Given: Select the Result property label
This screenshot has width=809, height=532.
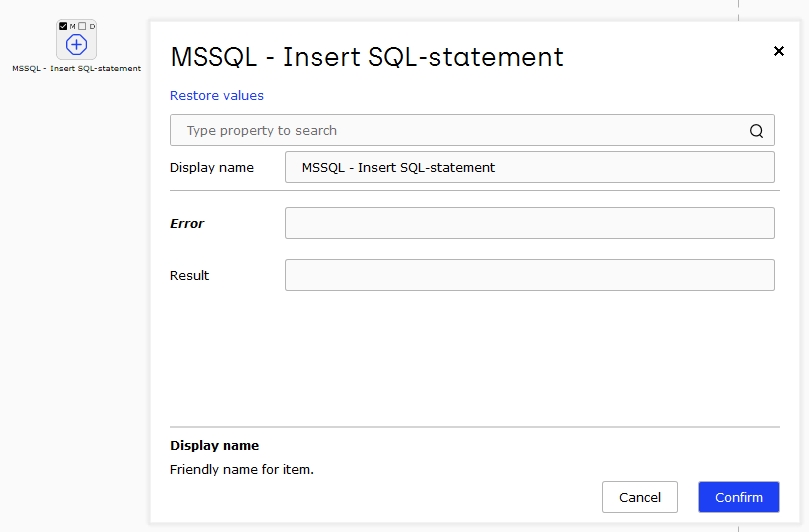Looking at the screenshot, I should click(x=189, y=276).
